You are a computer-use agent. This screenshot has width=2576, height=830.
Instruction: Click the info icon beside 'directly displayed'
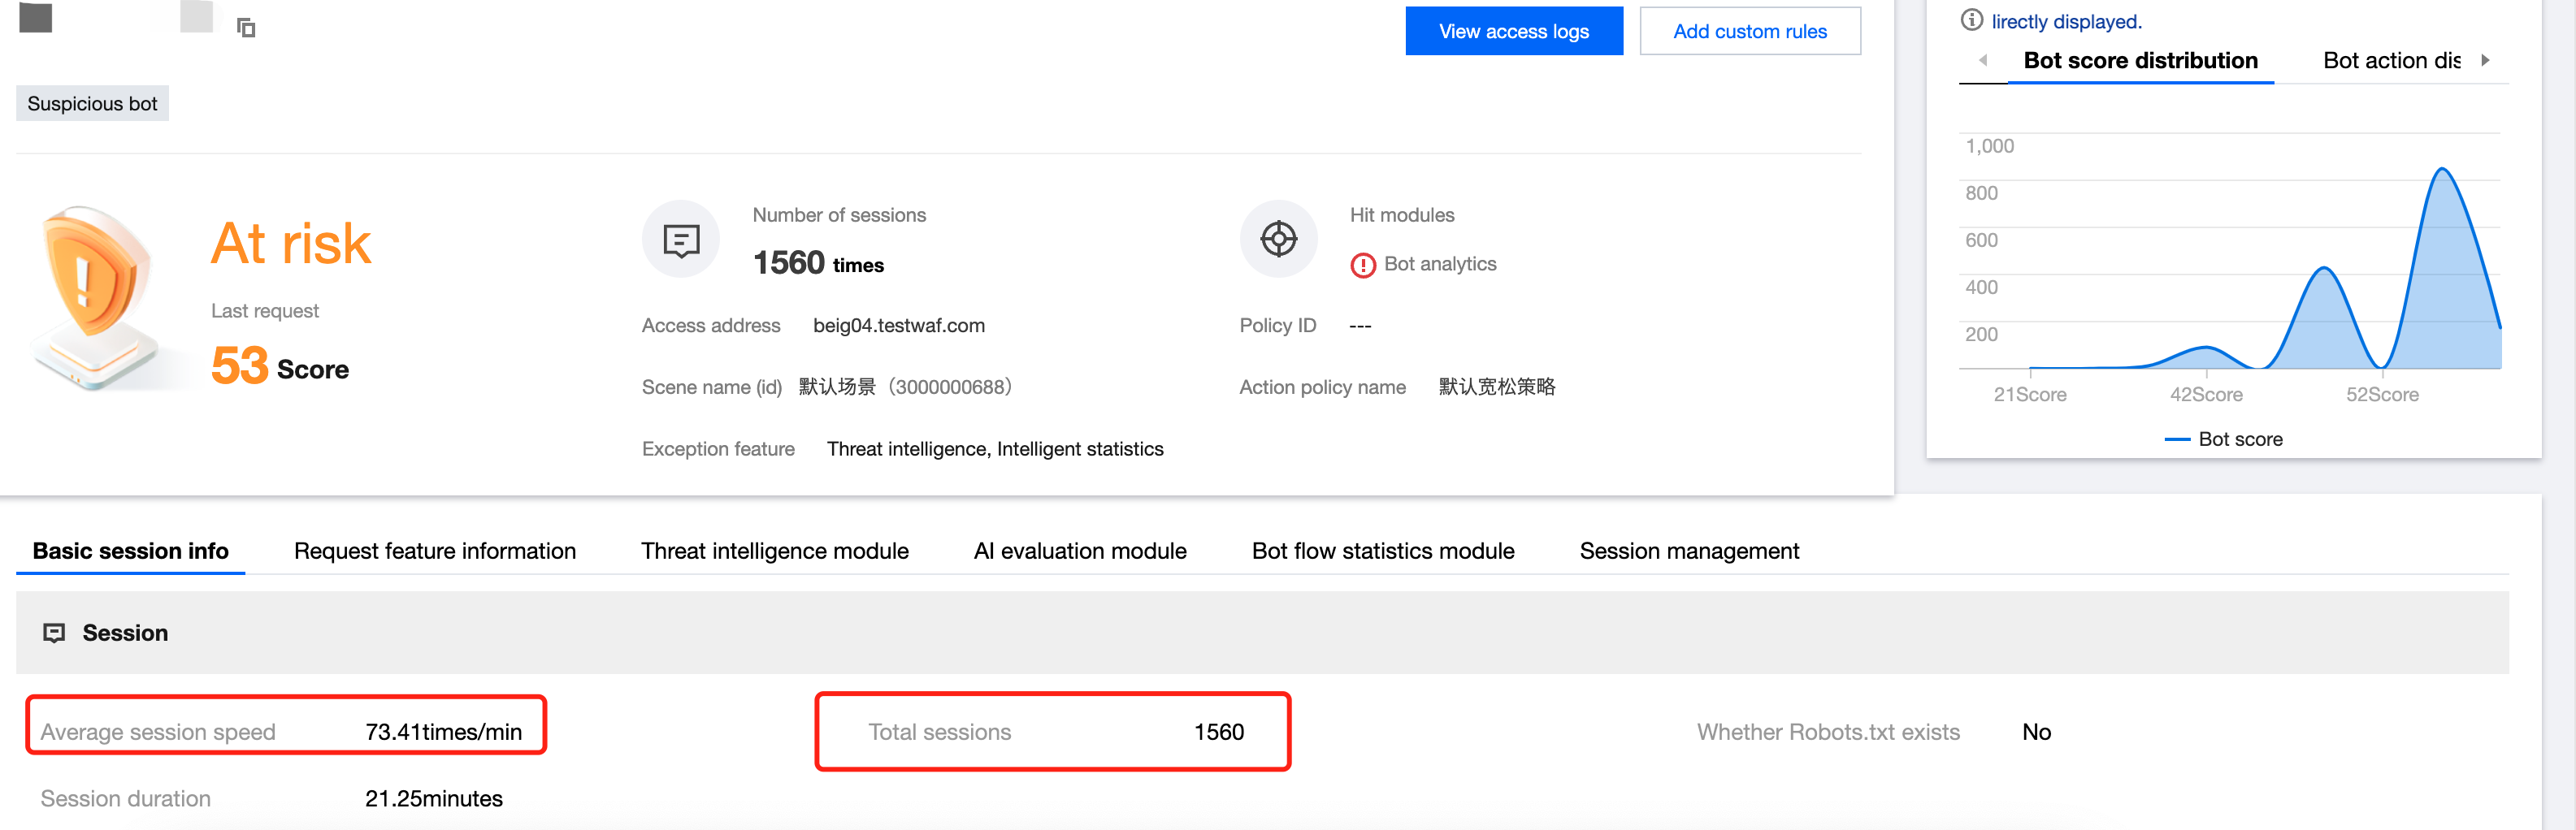pyautogui.click(x=1971, y=20)
